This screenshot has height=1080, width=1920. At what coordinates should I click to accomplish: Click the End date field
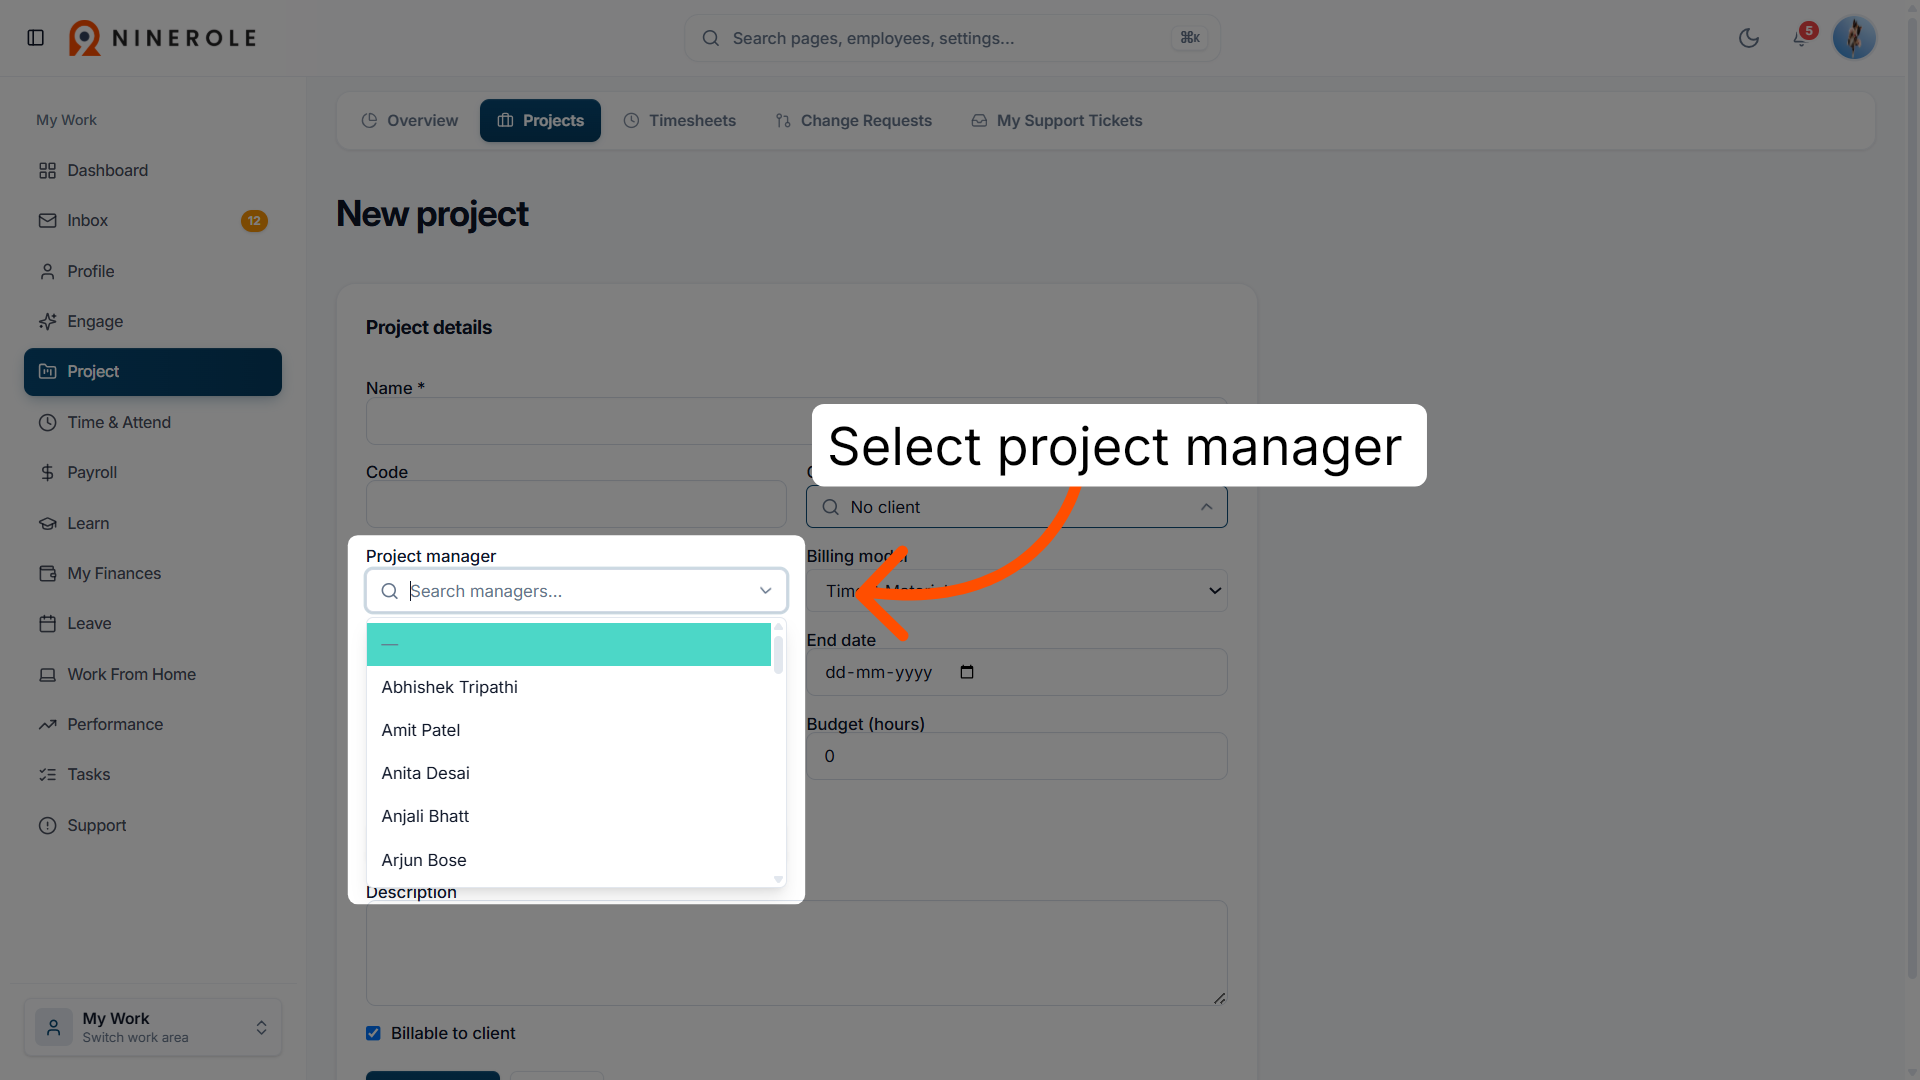click(x=1017, y=673)
